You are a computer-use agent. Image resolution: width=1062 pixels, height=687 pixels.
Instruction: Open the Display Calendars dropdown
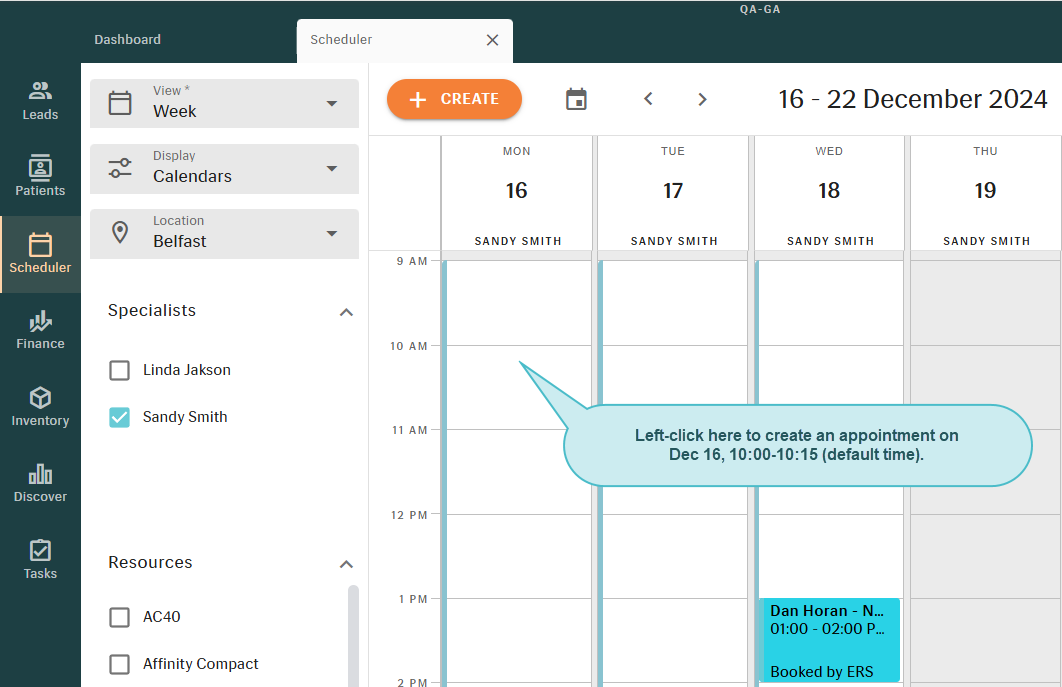coord(224,169)
